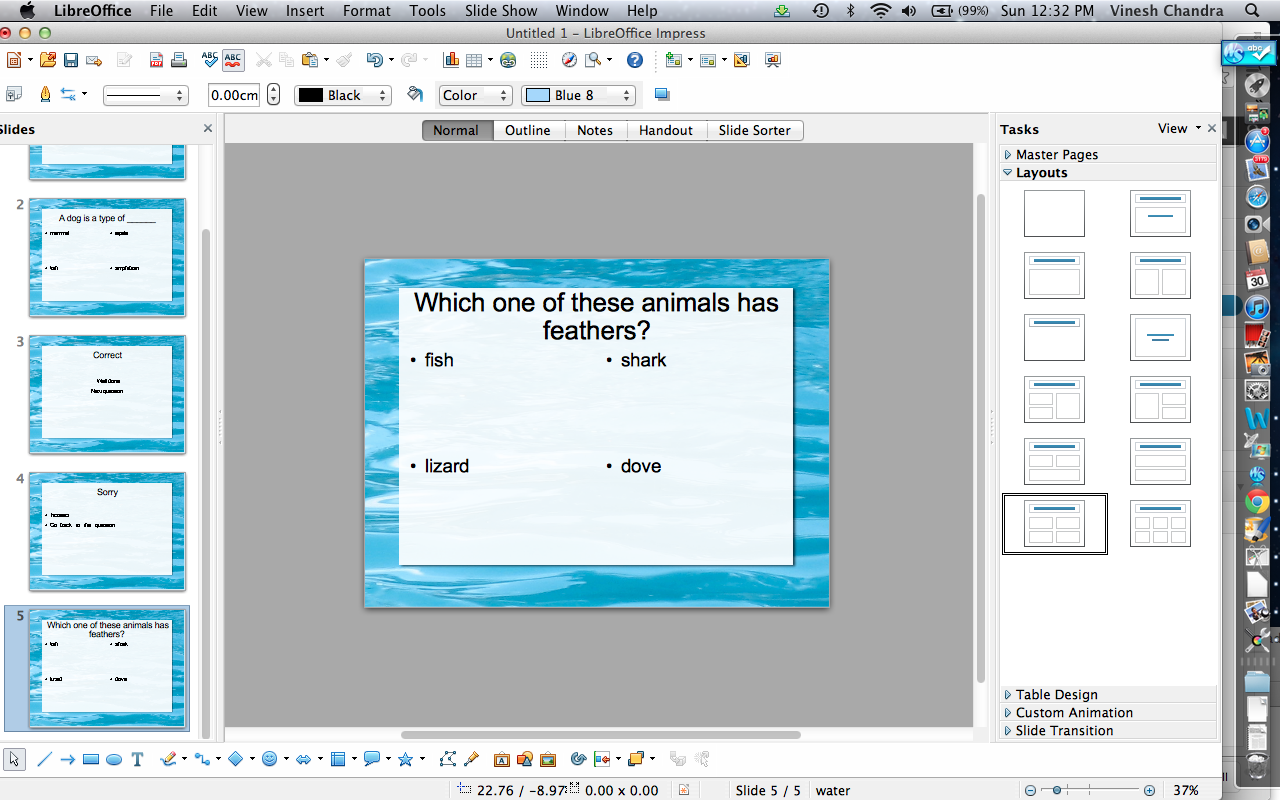
Task: Open the Tasks panel View menu
Action: pyautogui.click(x=1177, y=129)
